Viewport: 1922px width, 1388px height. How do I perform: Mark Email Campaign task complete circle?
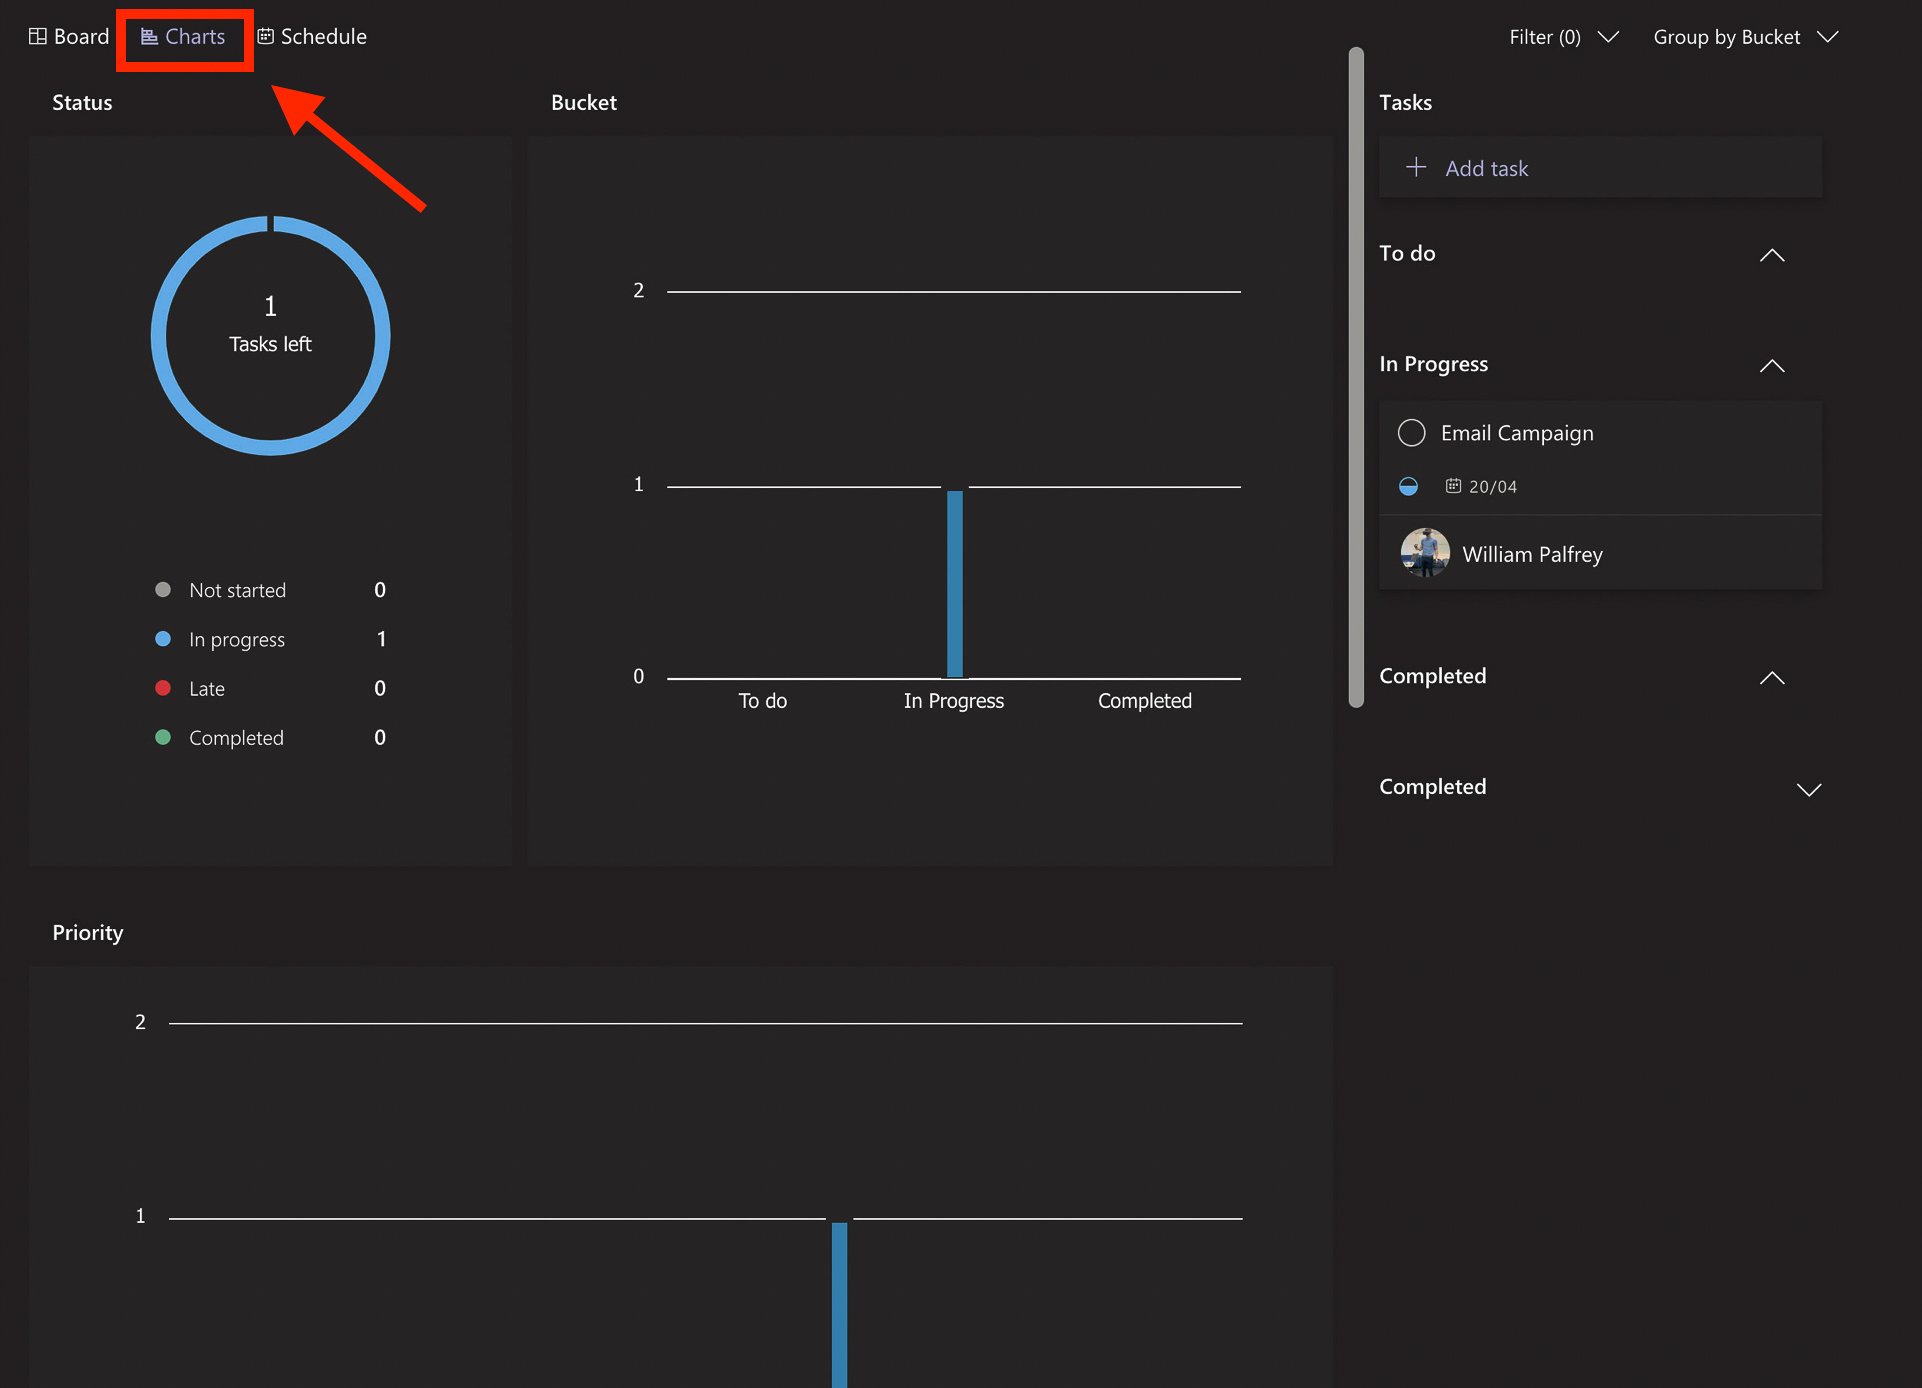click(1411, 433)
